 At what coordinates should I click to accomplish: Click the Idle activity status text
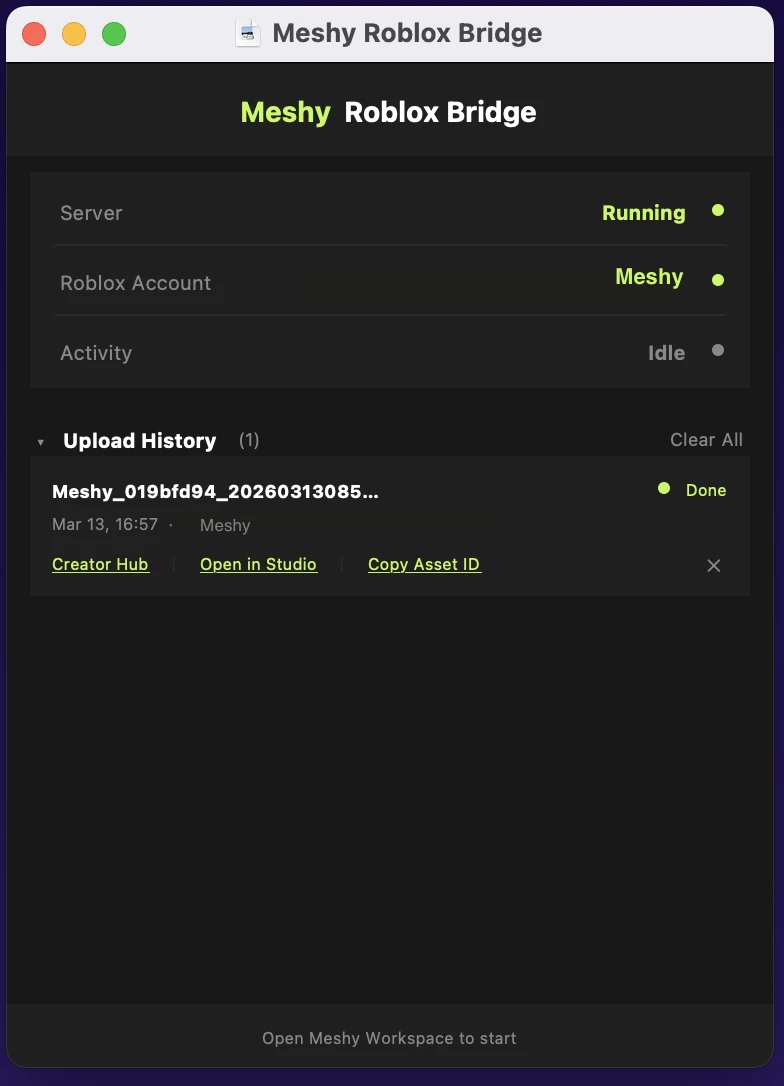(x=666, y=353)
